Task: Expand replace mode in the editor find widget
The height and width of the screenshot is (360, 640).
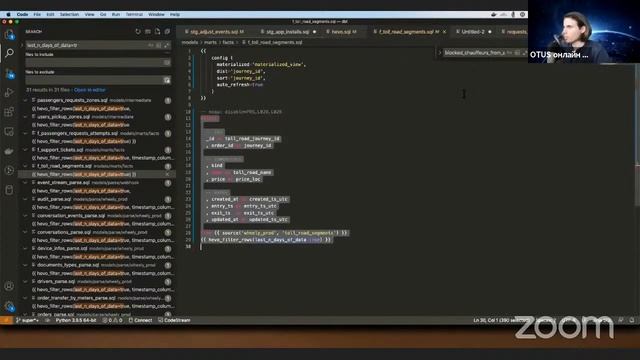Action: pos(440,53)
